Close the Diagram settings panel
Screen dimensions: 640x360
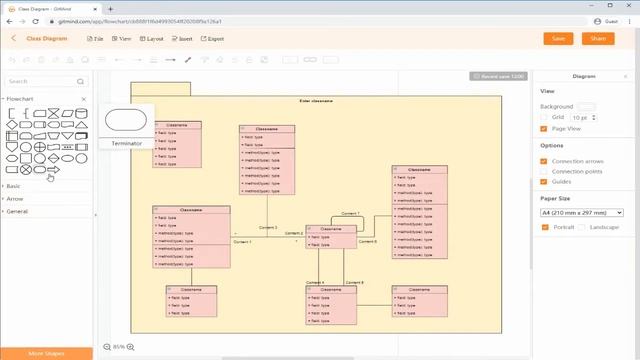[x=625, y=76]
